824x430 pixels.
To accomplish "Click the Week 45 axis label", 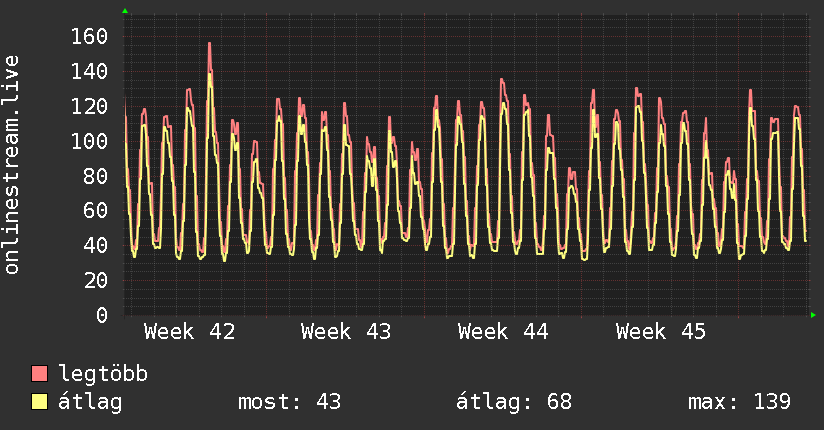I will [x=661, y=332].
